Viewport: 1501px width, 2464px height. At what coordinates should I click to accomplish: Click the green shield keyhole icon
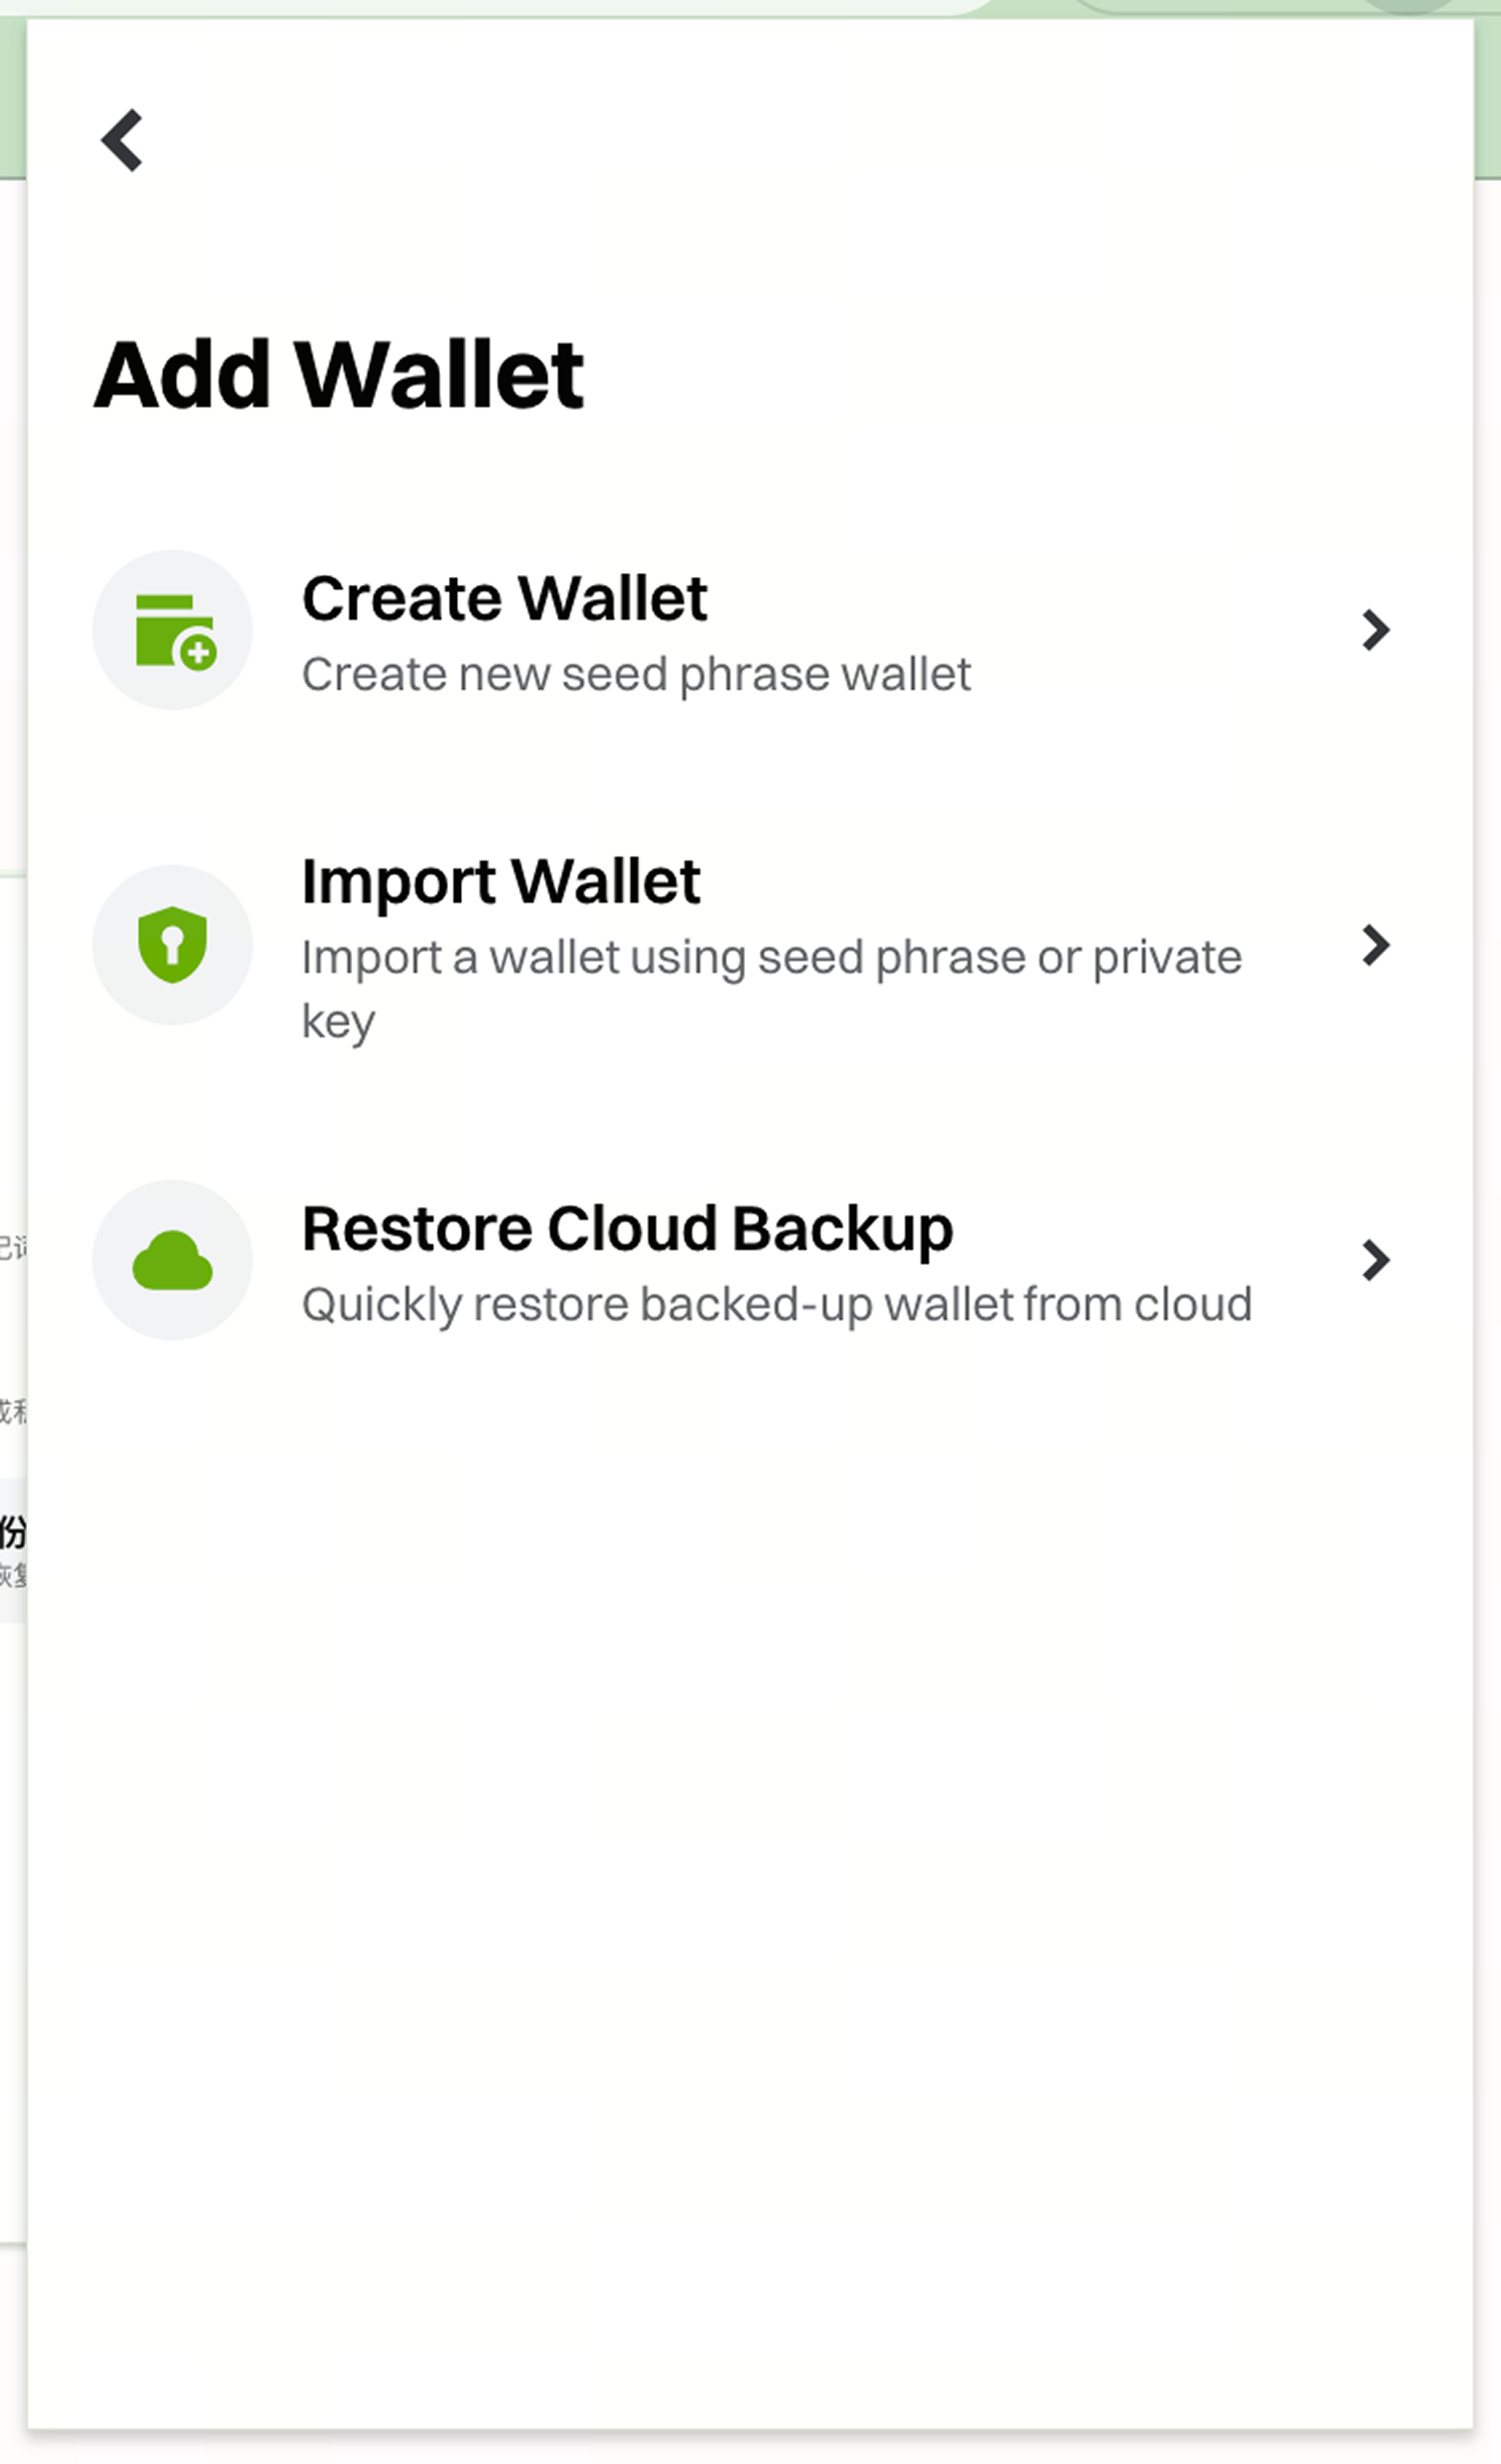tap(173, 945)
